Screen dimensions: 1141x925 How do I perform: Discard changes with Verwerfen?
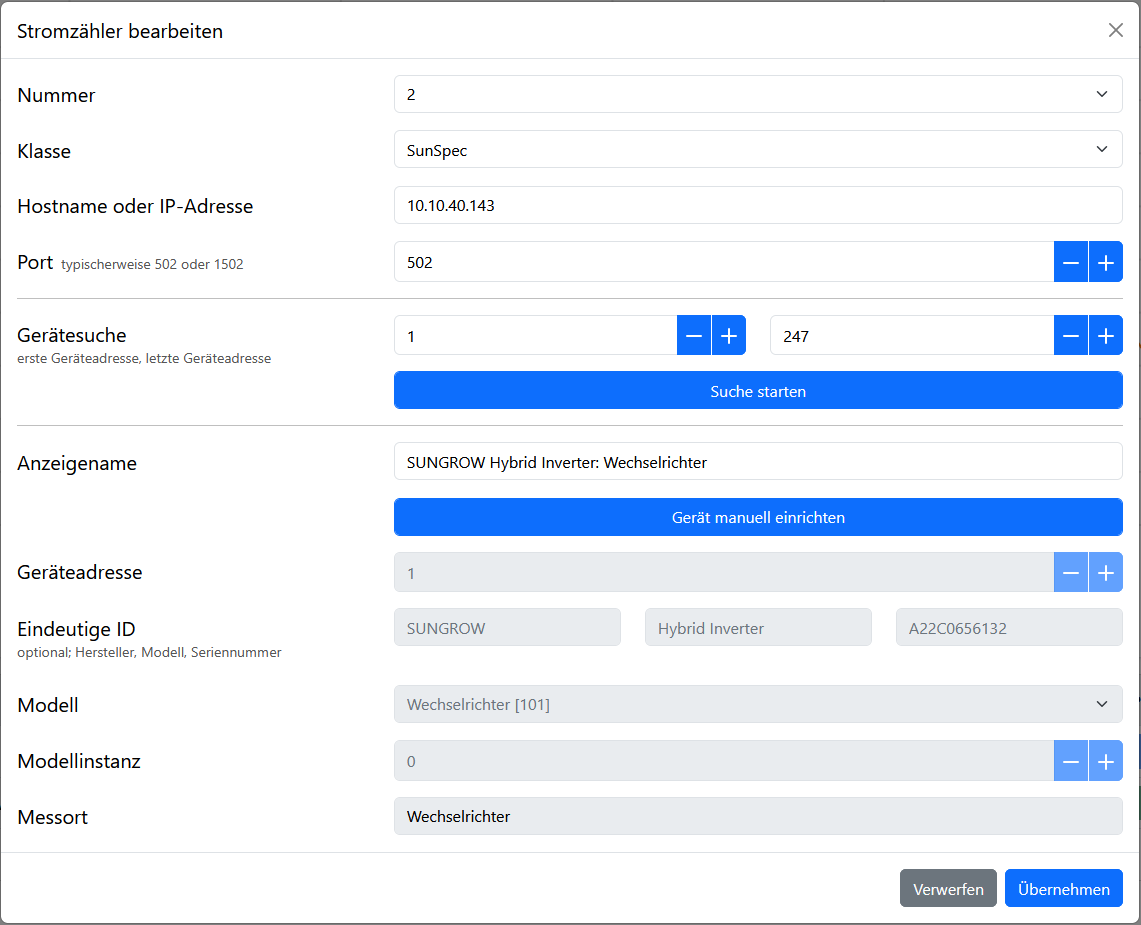948,889
